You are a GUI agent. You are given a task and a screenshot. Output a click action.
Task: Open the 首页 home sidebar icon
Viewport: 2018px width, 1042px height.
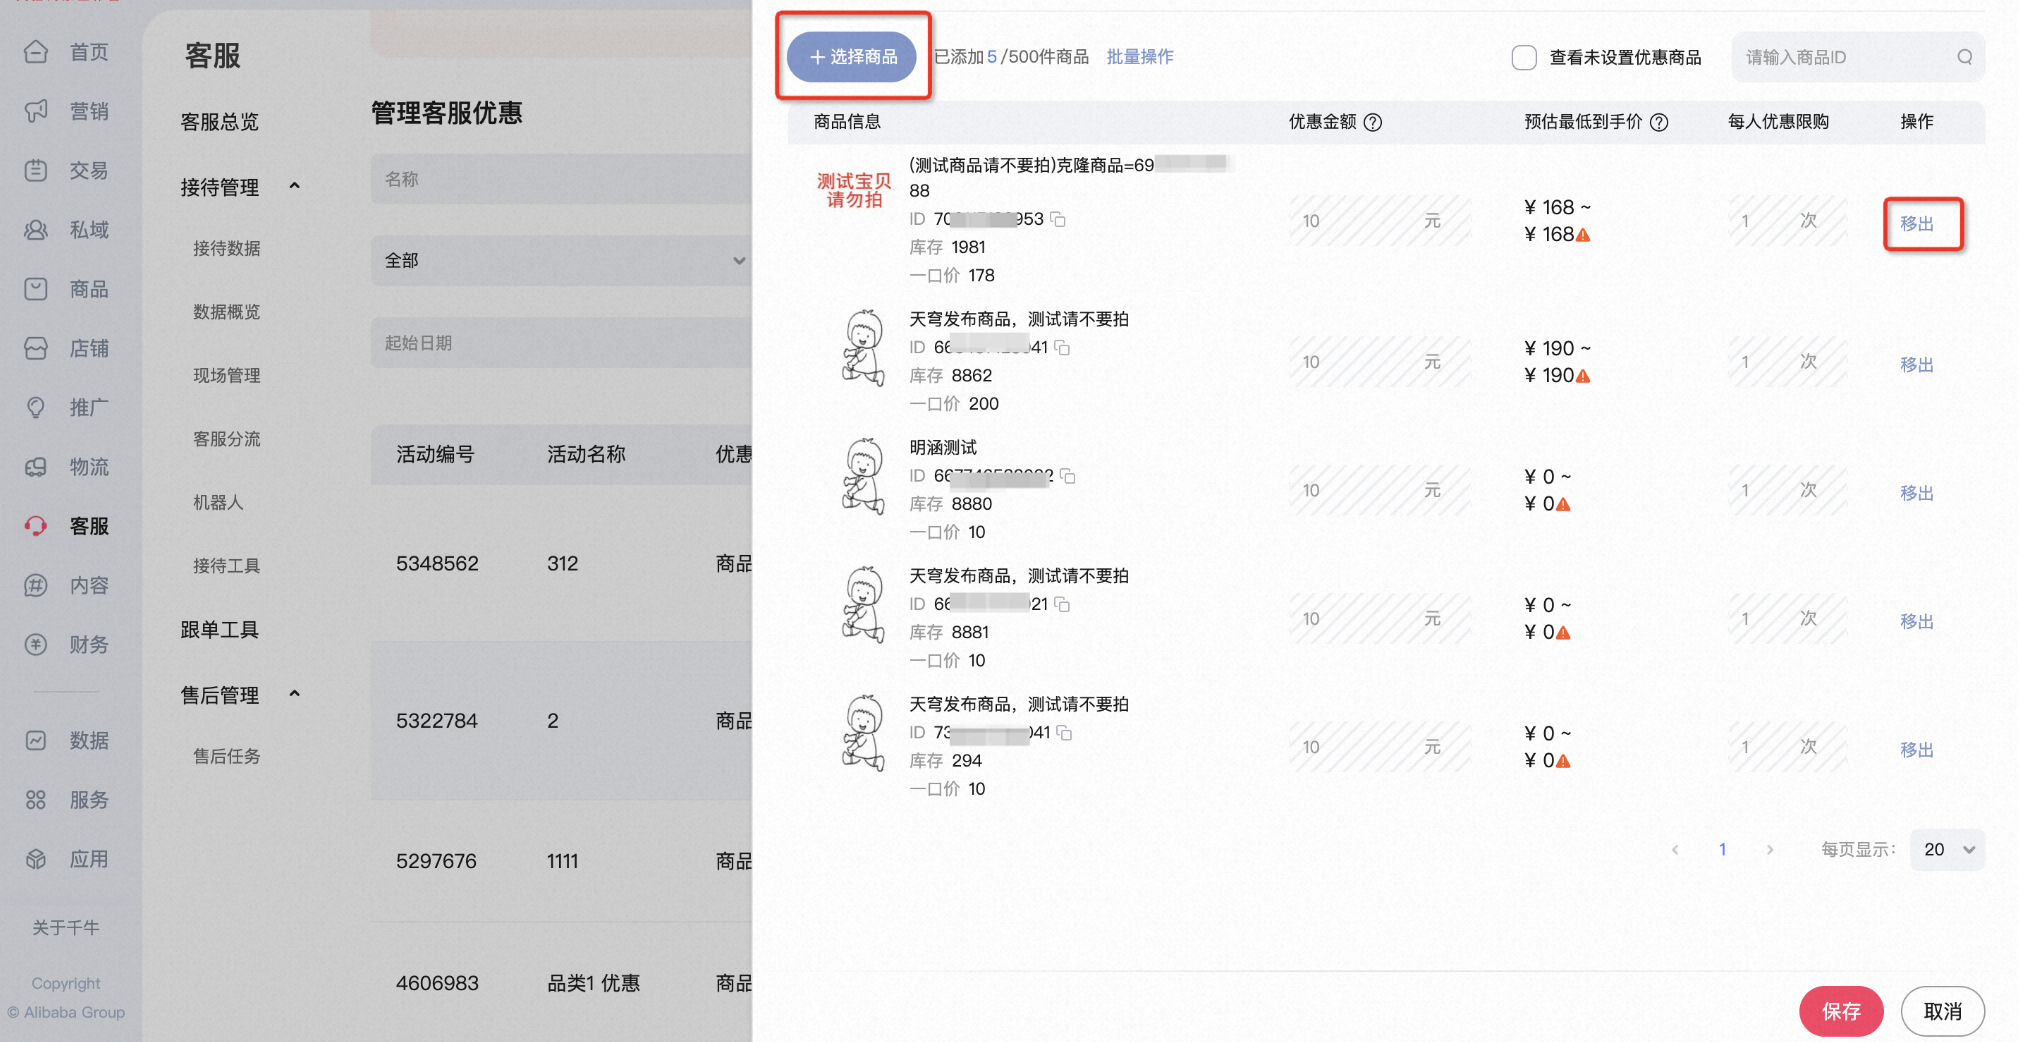point(36,52)
